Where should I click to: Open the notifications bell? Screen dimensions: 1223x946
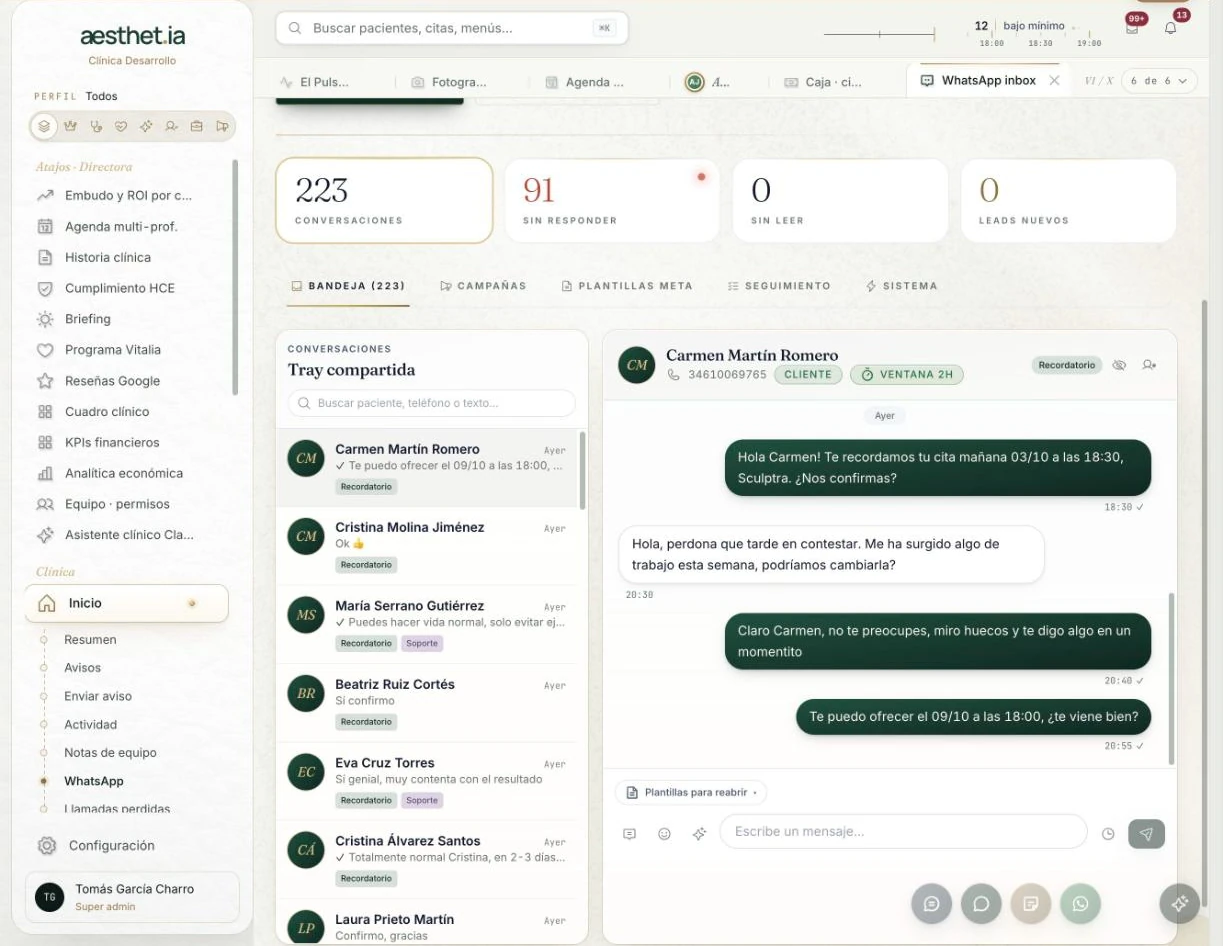(1170, 28)
